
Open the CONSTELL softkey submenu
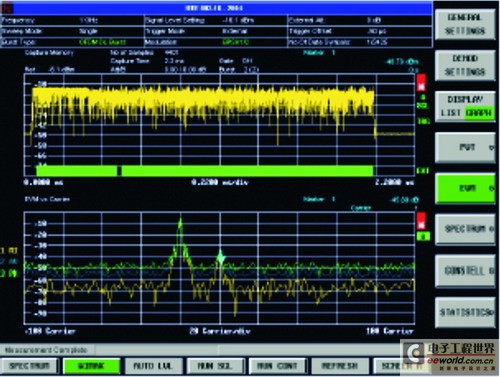point(465,271)
